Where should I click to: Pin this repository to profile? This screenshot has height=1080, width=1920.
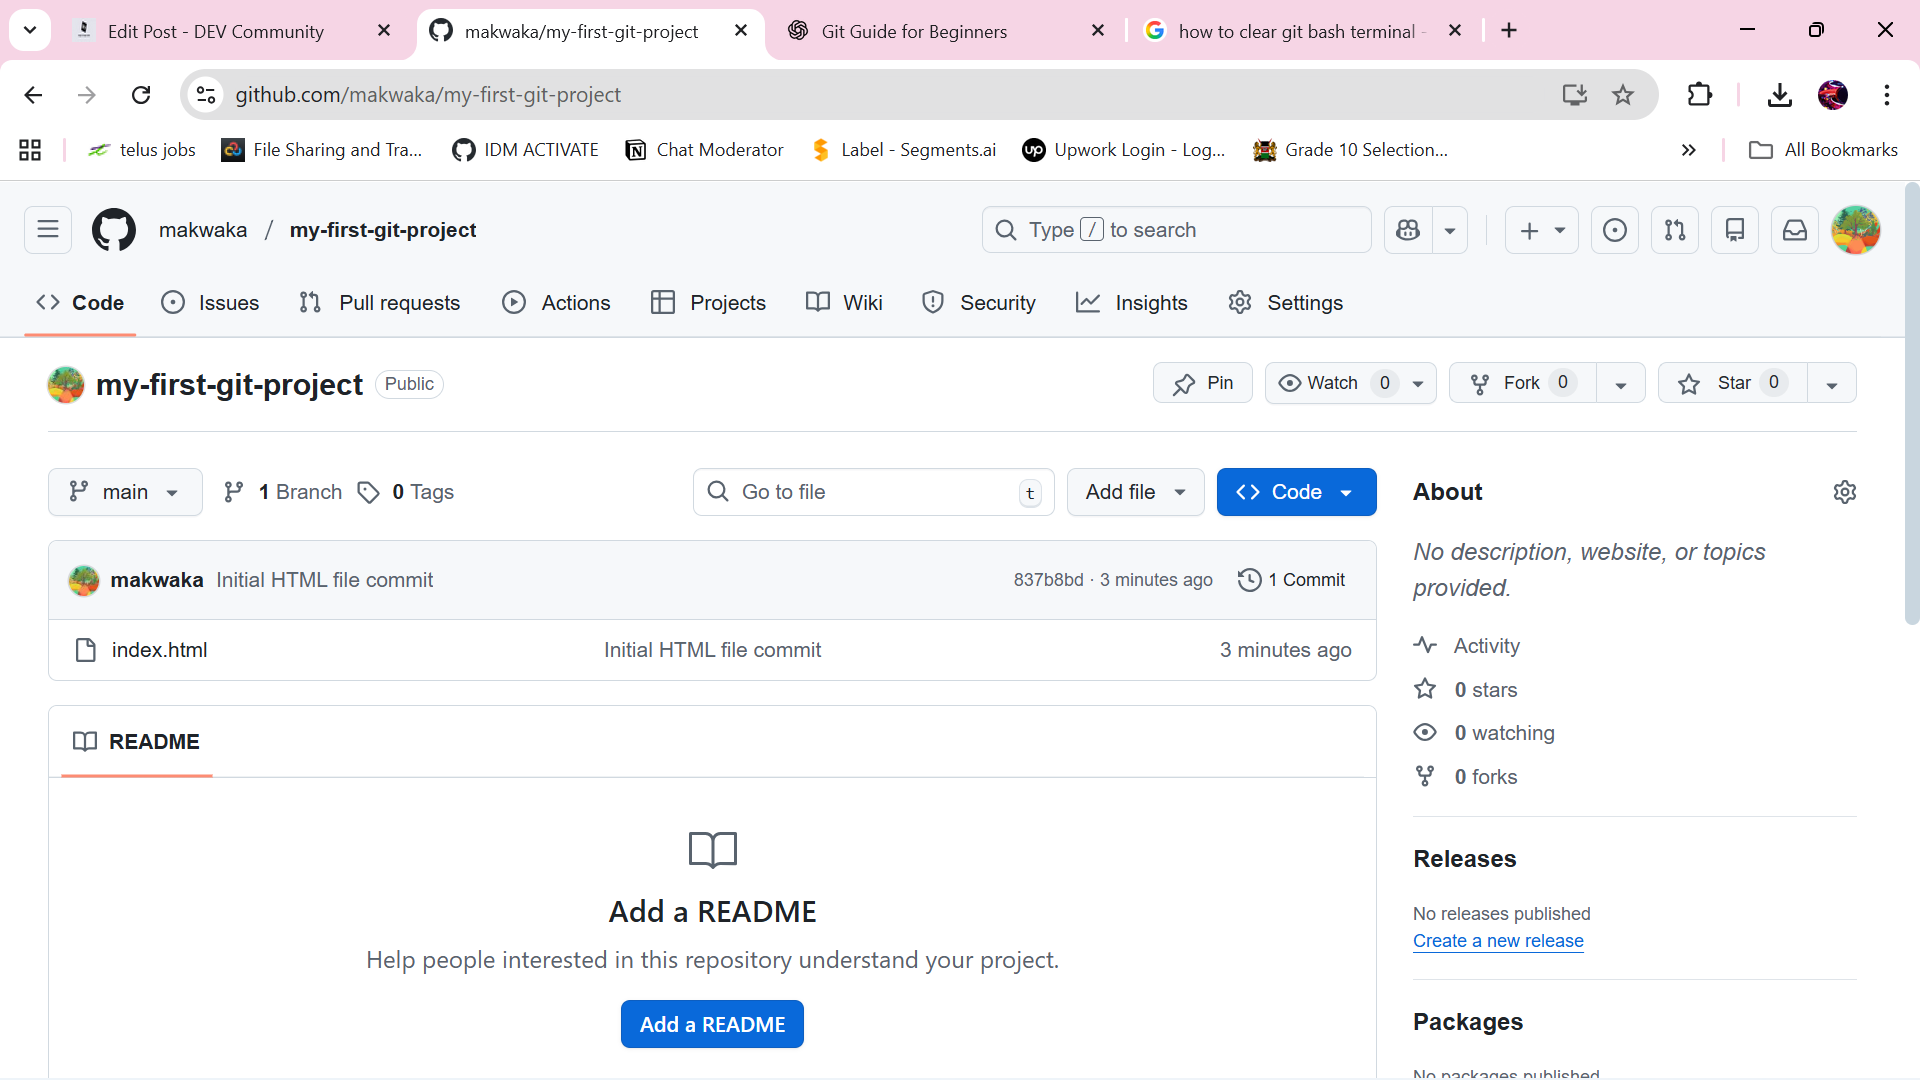pos(1202,383)
